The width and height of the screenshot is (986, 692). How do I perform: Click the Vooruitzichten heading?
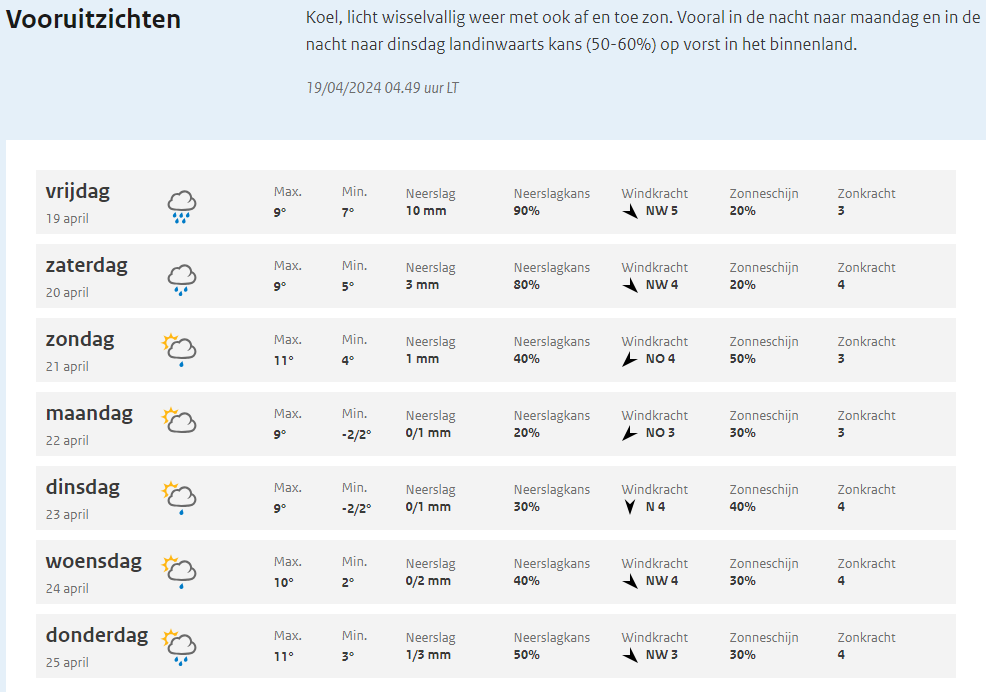point(93,19)
